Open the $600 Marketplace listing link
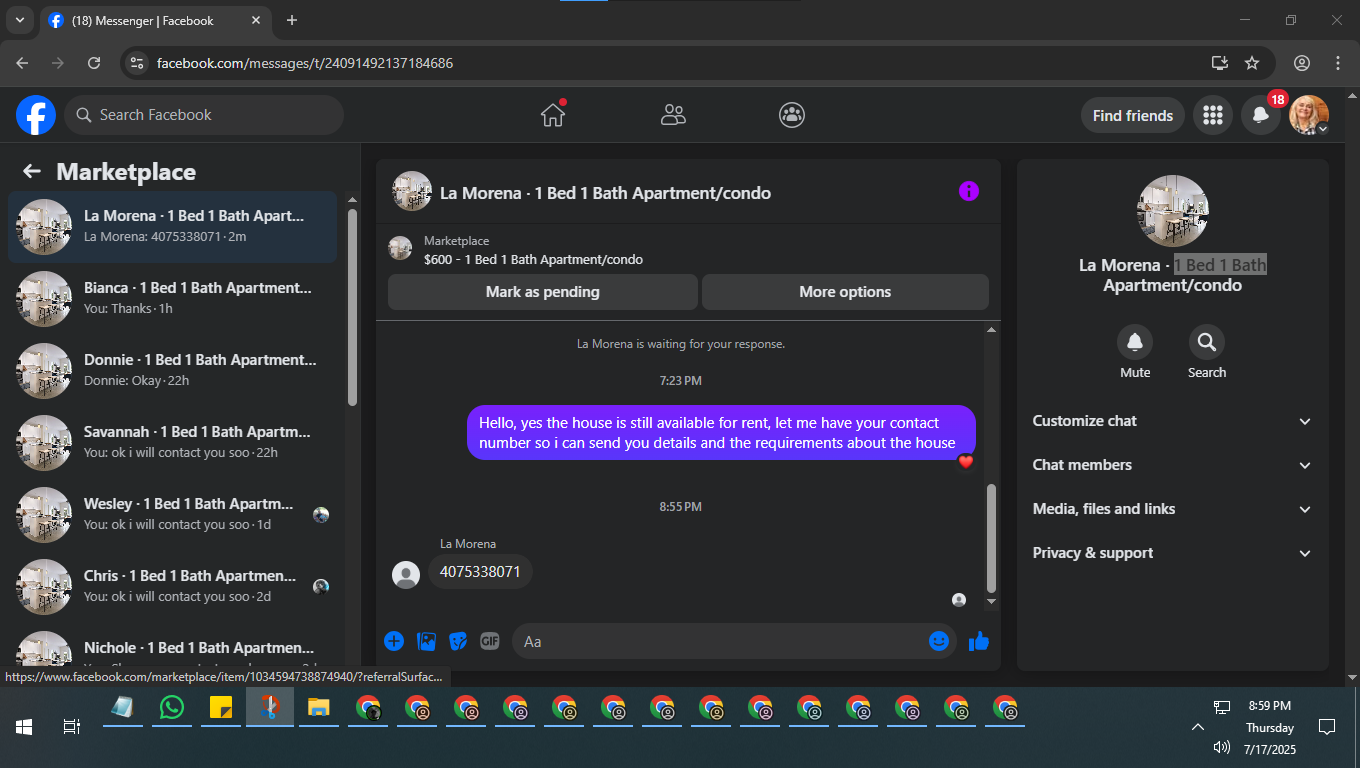 tap(533, 259)
